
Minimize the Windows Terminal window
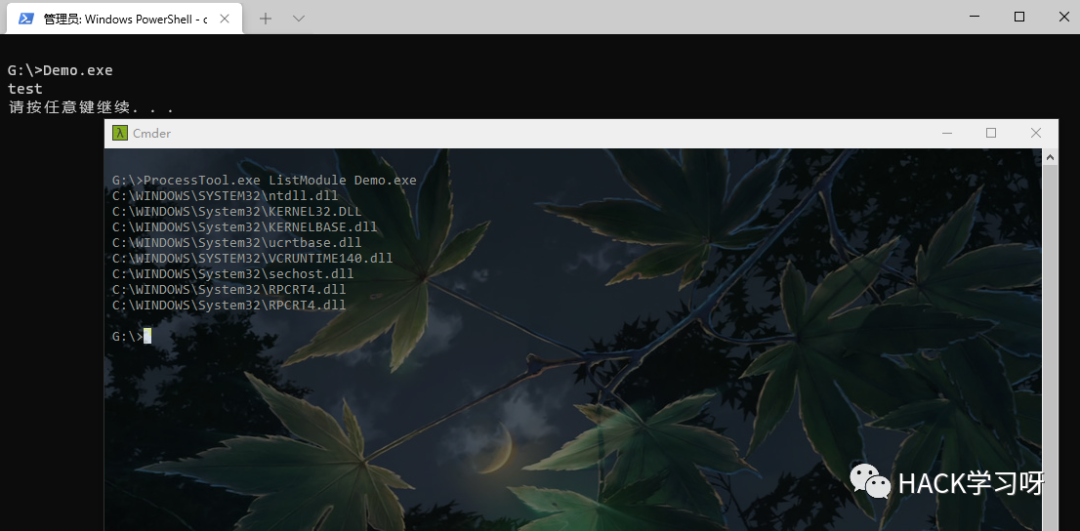tap(974, 17)
